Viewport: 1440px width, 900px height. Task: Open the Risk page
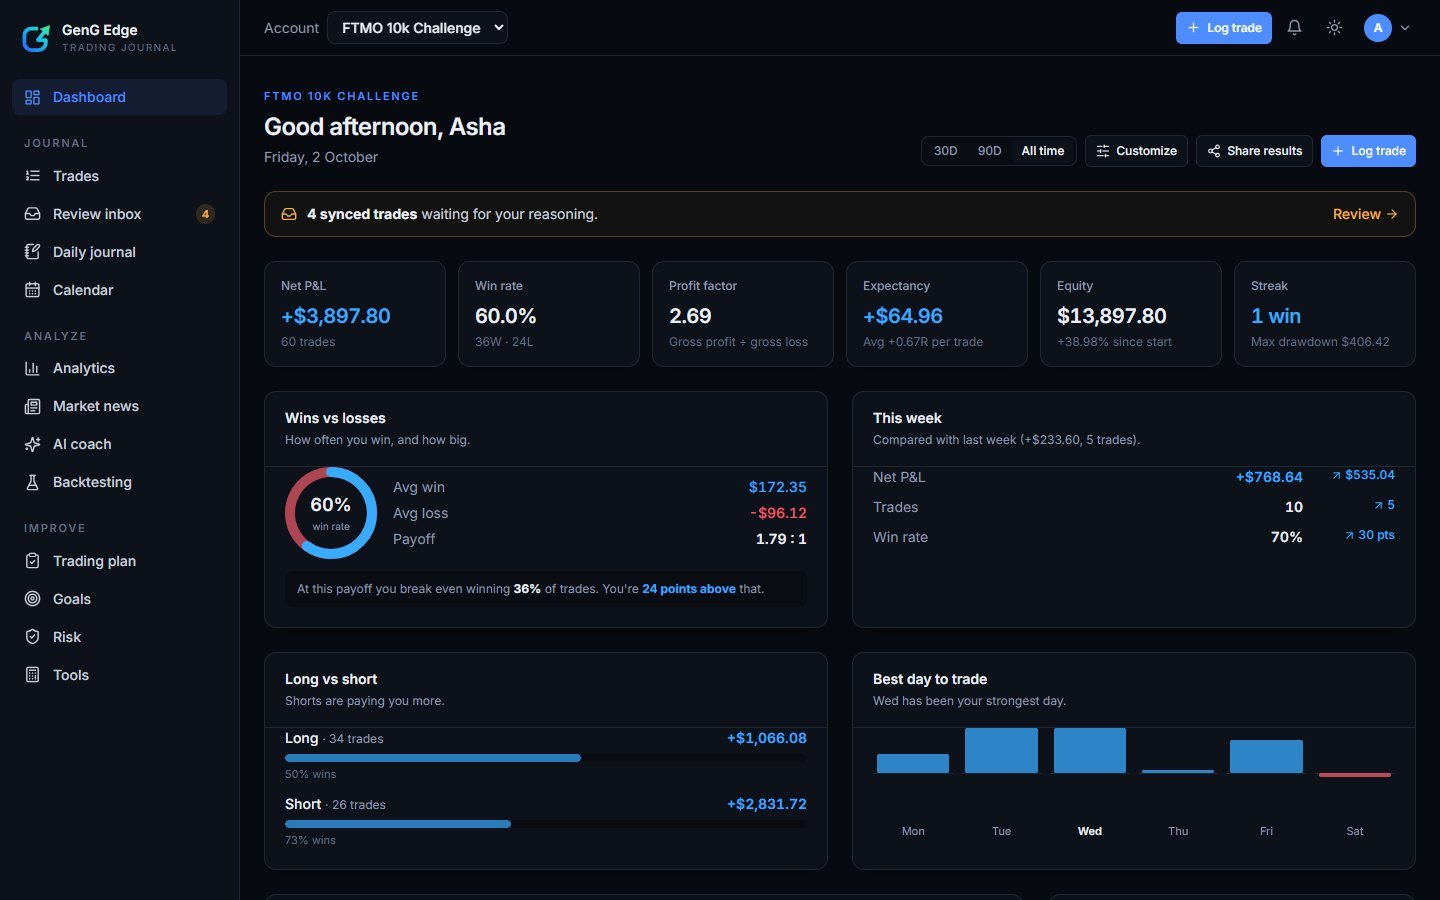click(119, 637)
